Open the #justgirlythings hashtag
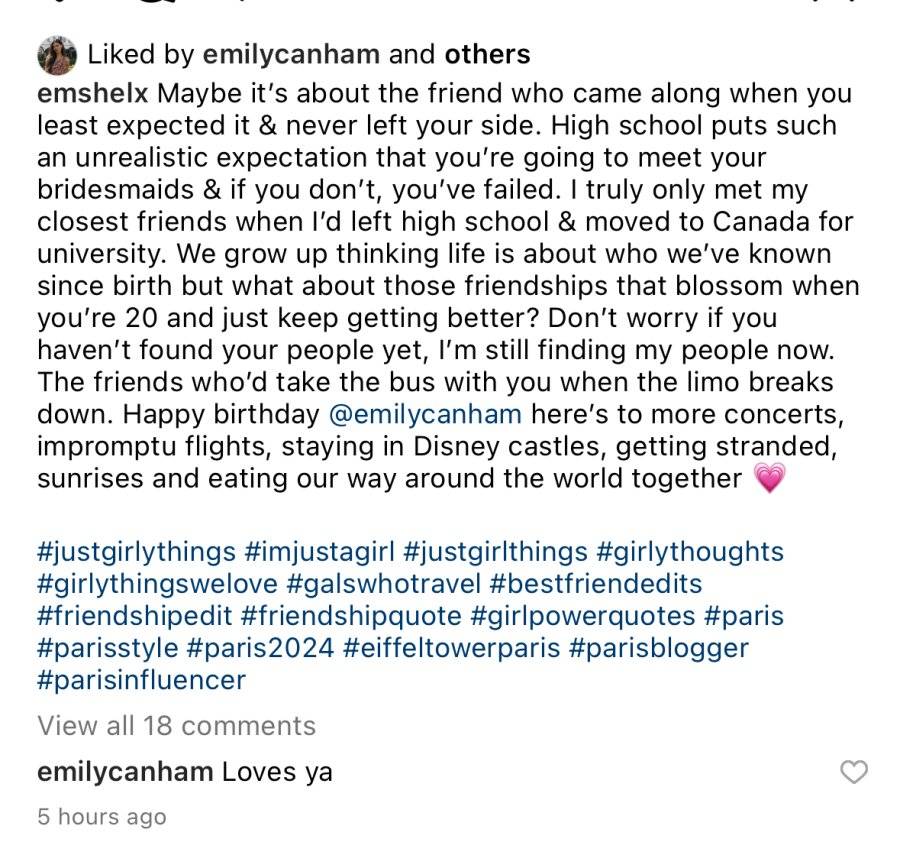Image resolution: width=900 pixels, height=868 pixels. click(x=137, y=552)
